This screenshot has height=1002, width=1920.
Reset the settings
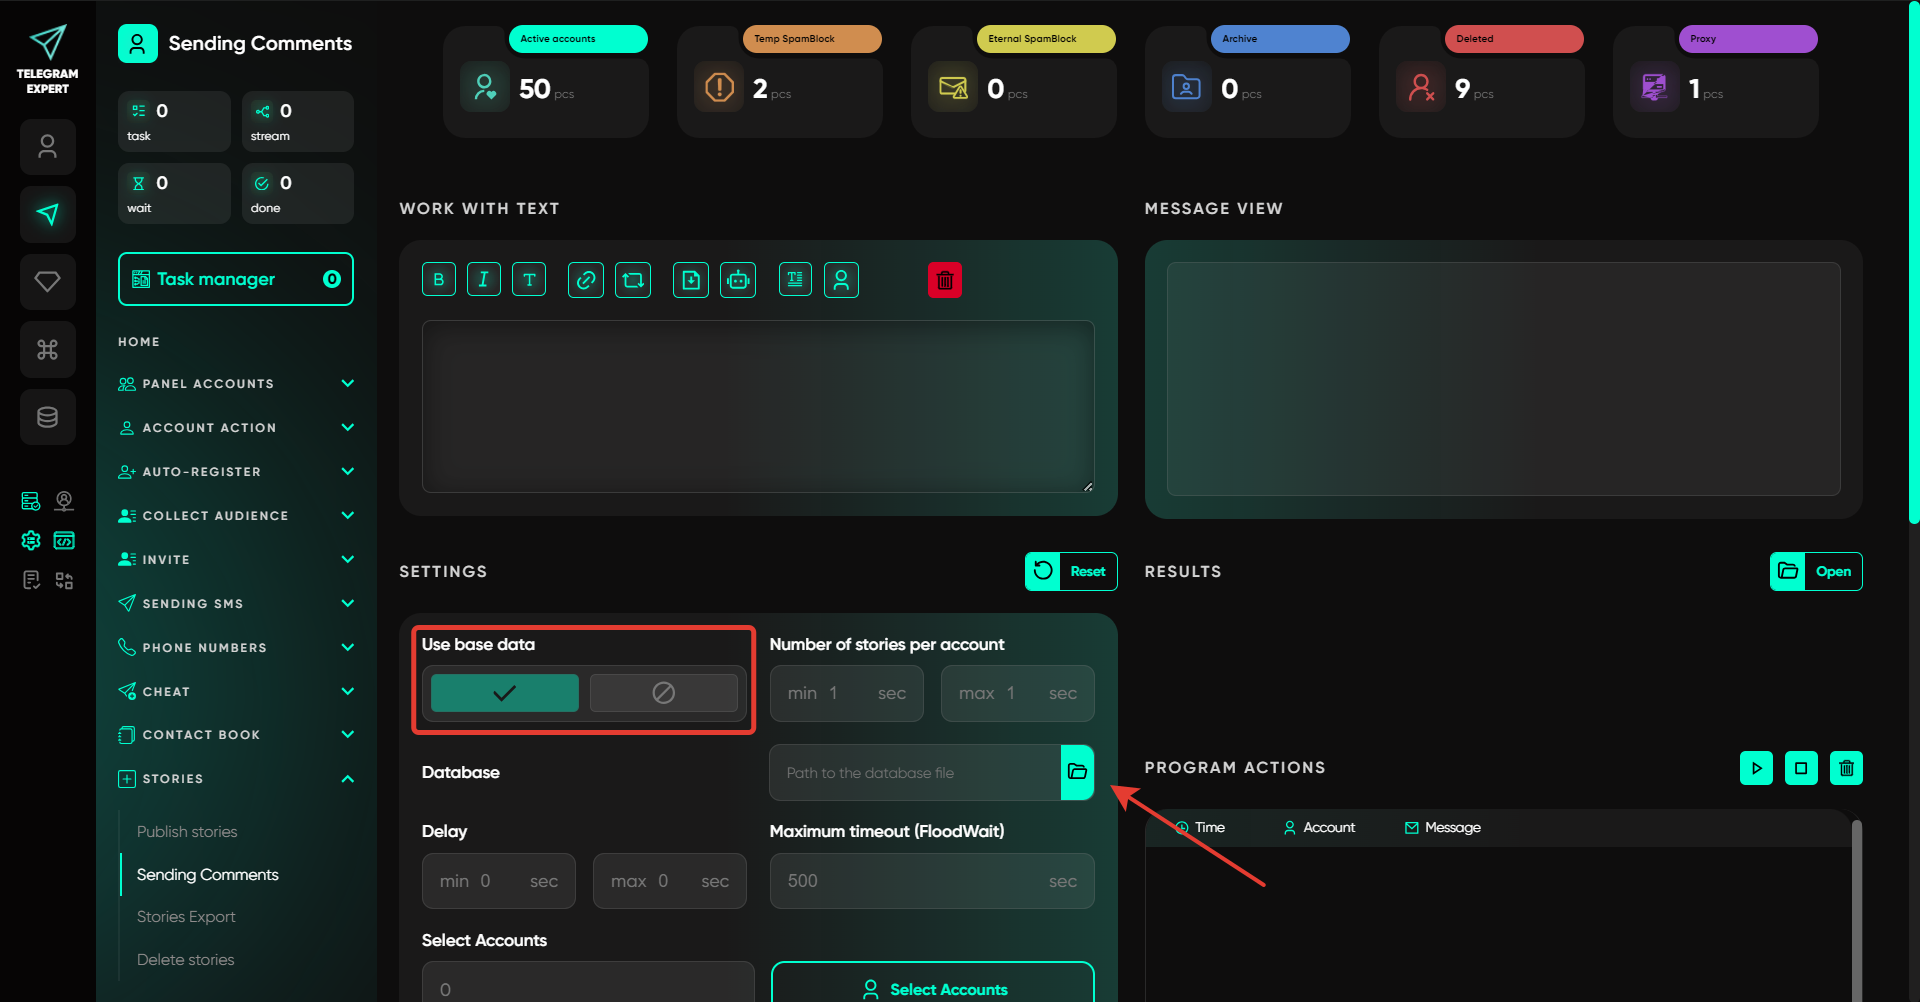coord(1071,572)
